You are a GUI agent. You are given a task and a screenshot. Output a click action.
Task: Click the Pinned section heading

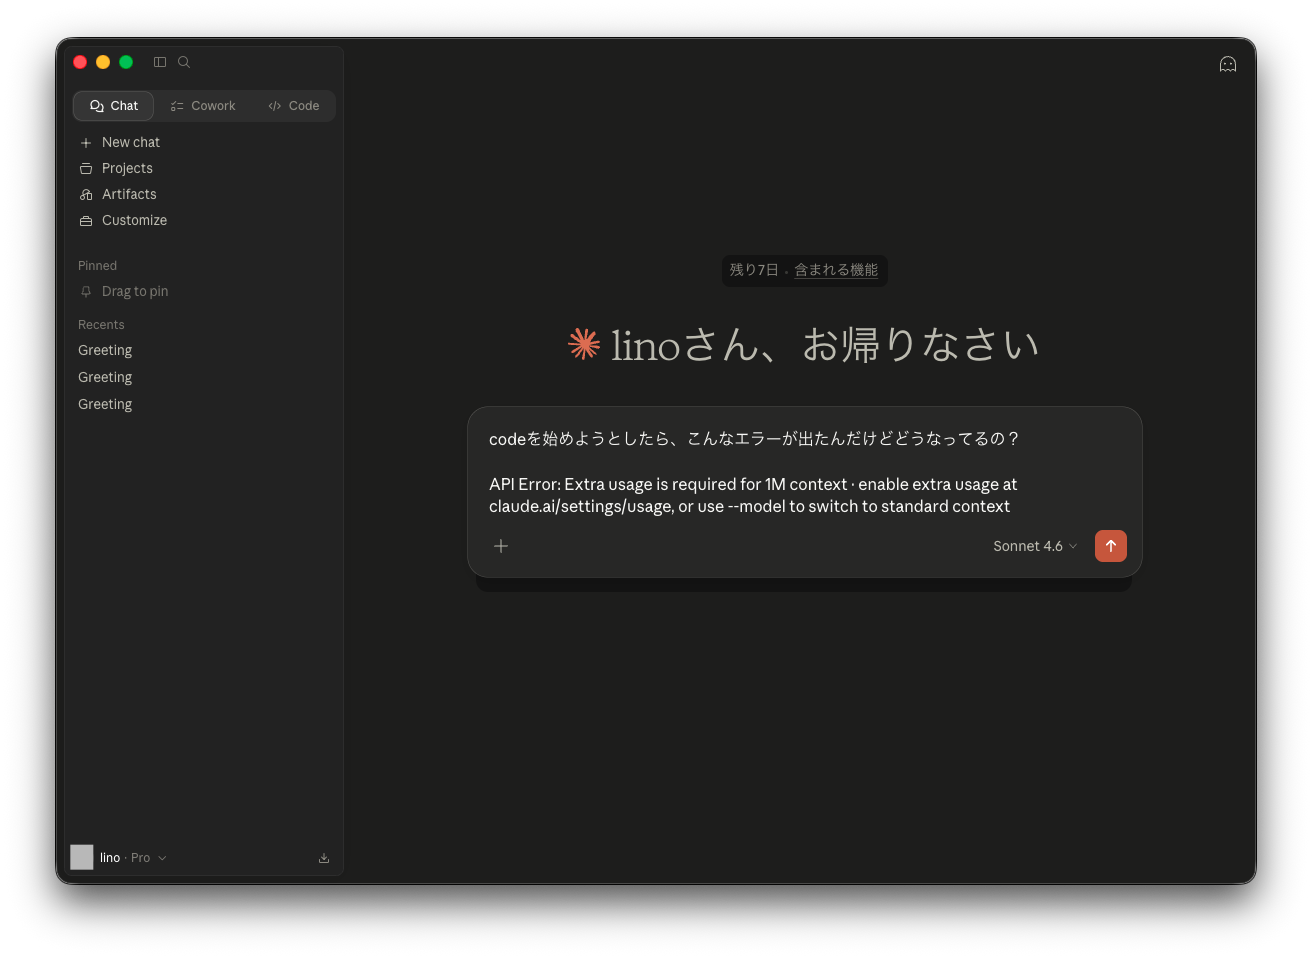[97, 266]
